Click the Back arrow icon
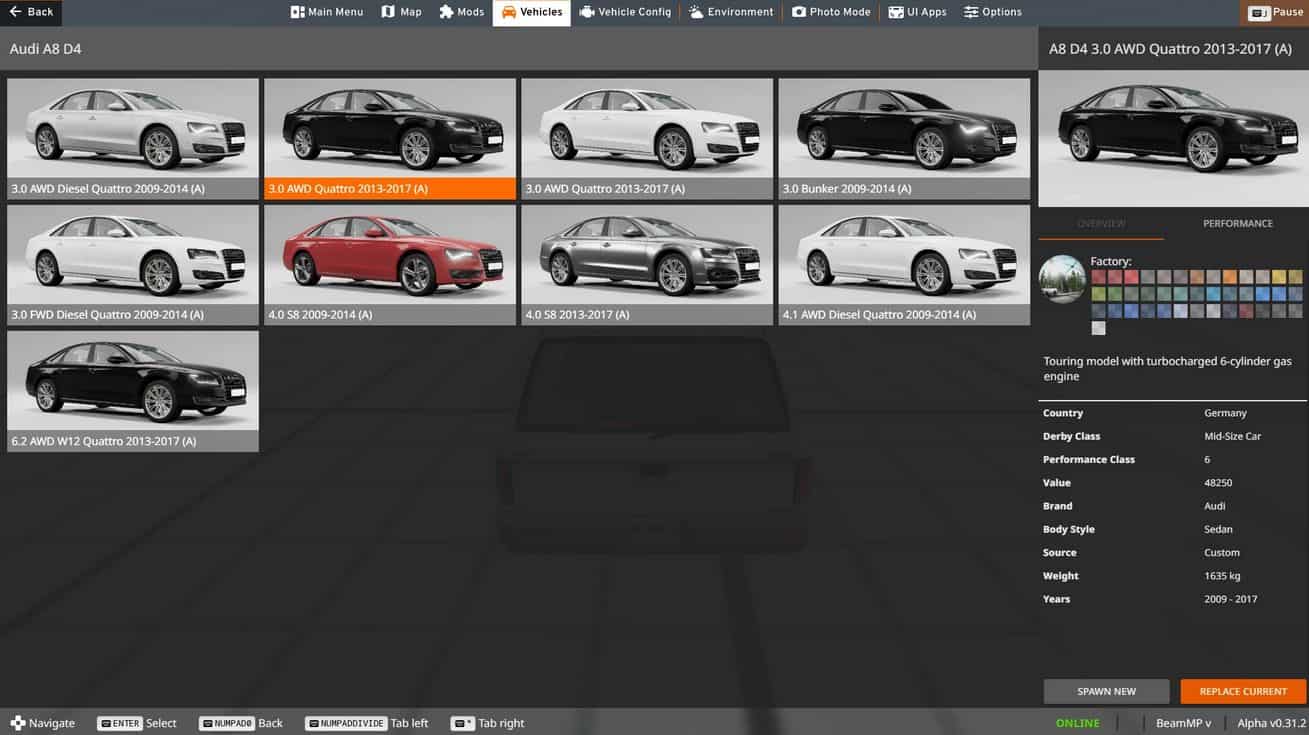The width and height of the screenshot is (1309, 735). [x=15, y=12]
